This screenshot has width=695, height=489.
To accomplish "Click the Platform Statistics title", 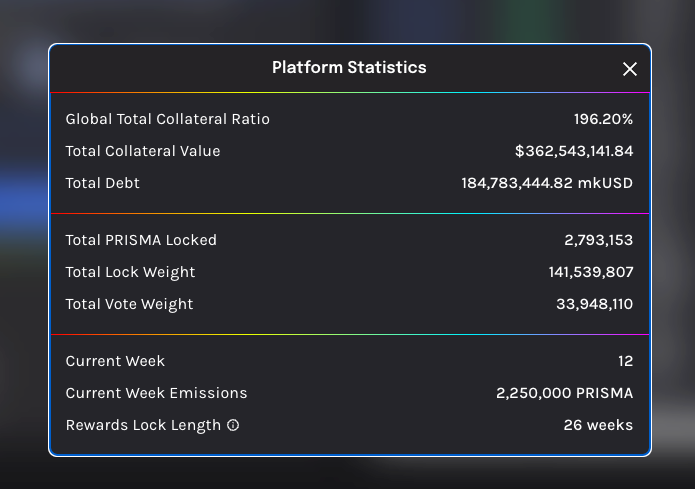I will click(349, 68).
